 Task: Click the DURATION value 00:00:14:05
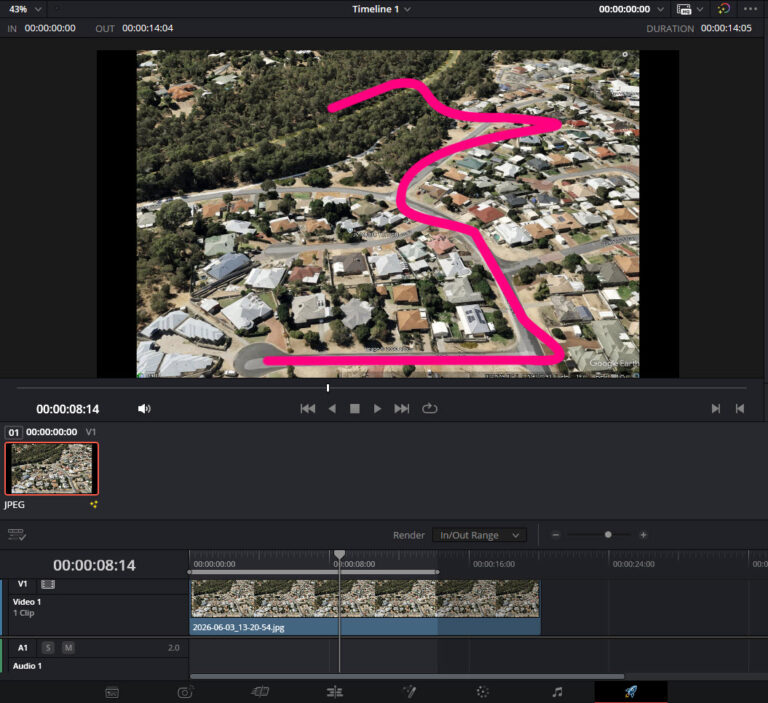pyautogui.click(x=726, y=28)
